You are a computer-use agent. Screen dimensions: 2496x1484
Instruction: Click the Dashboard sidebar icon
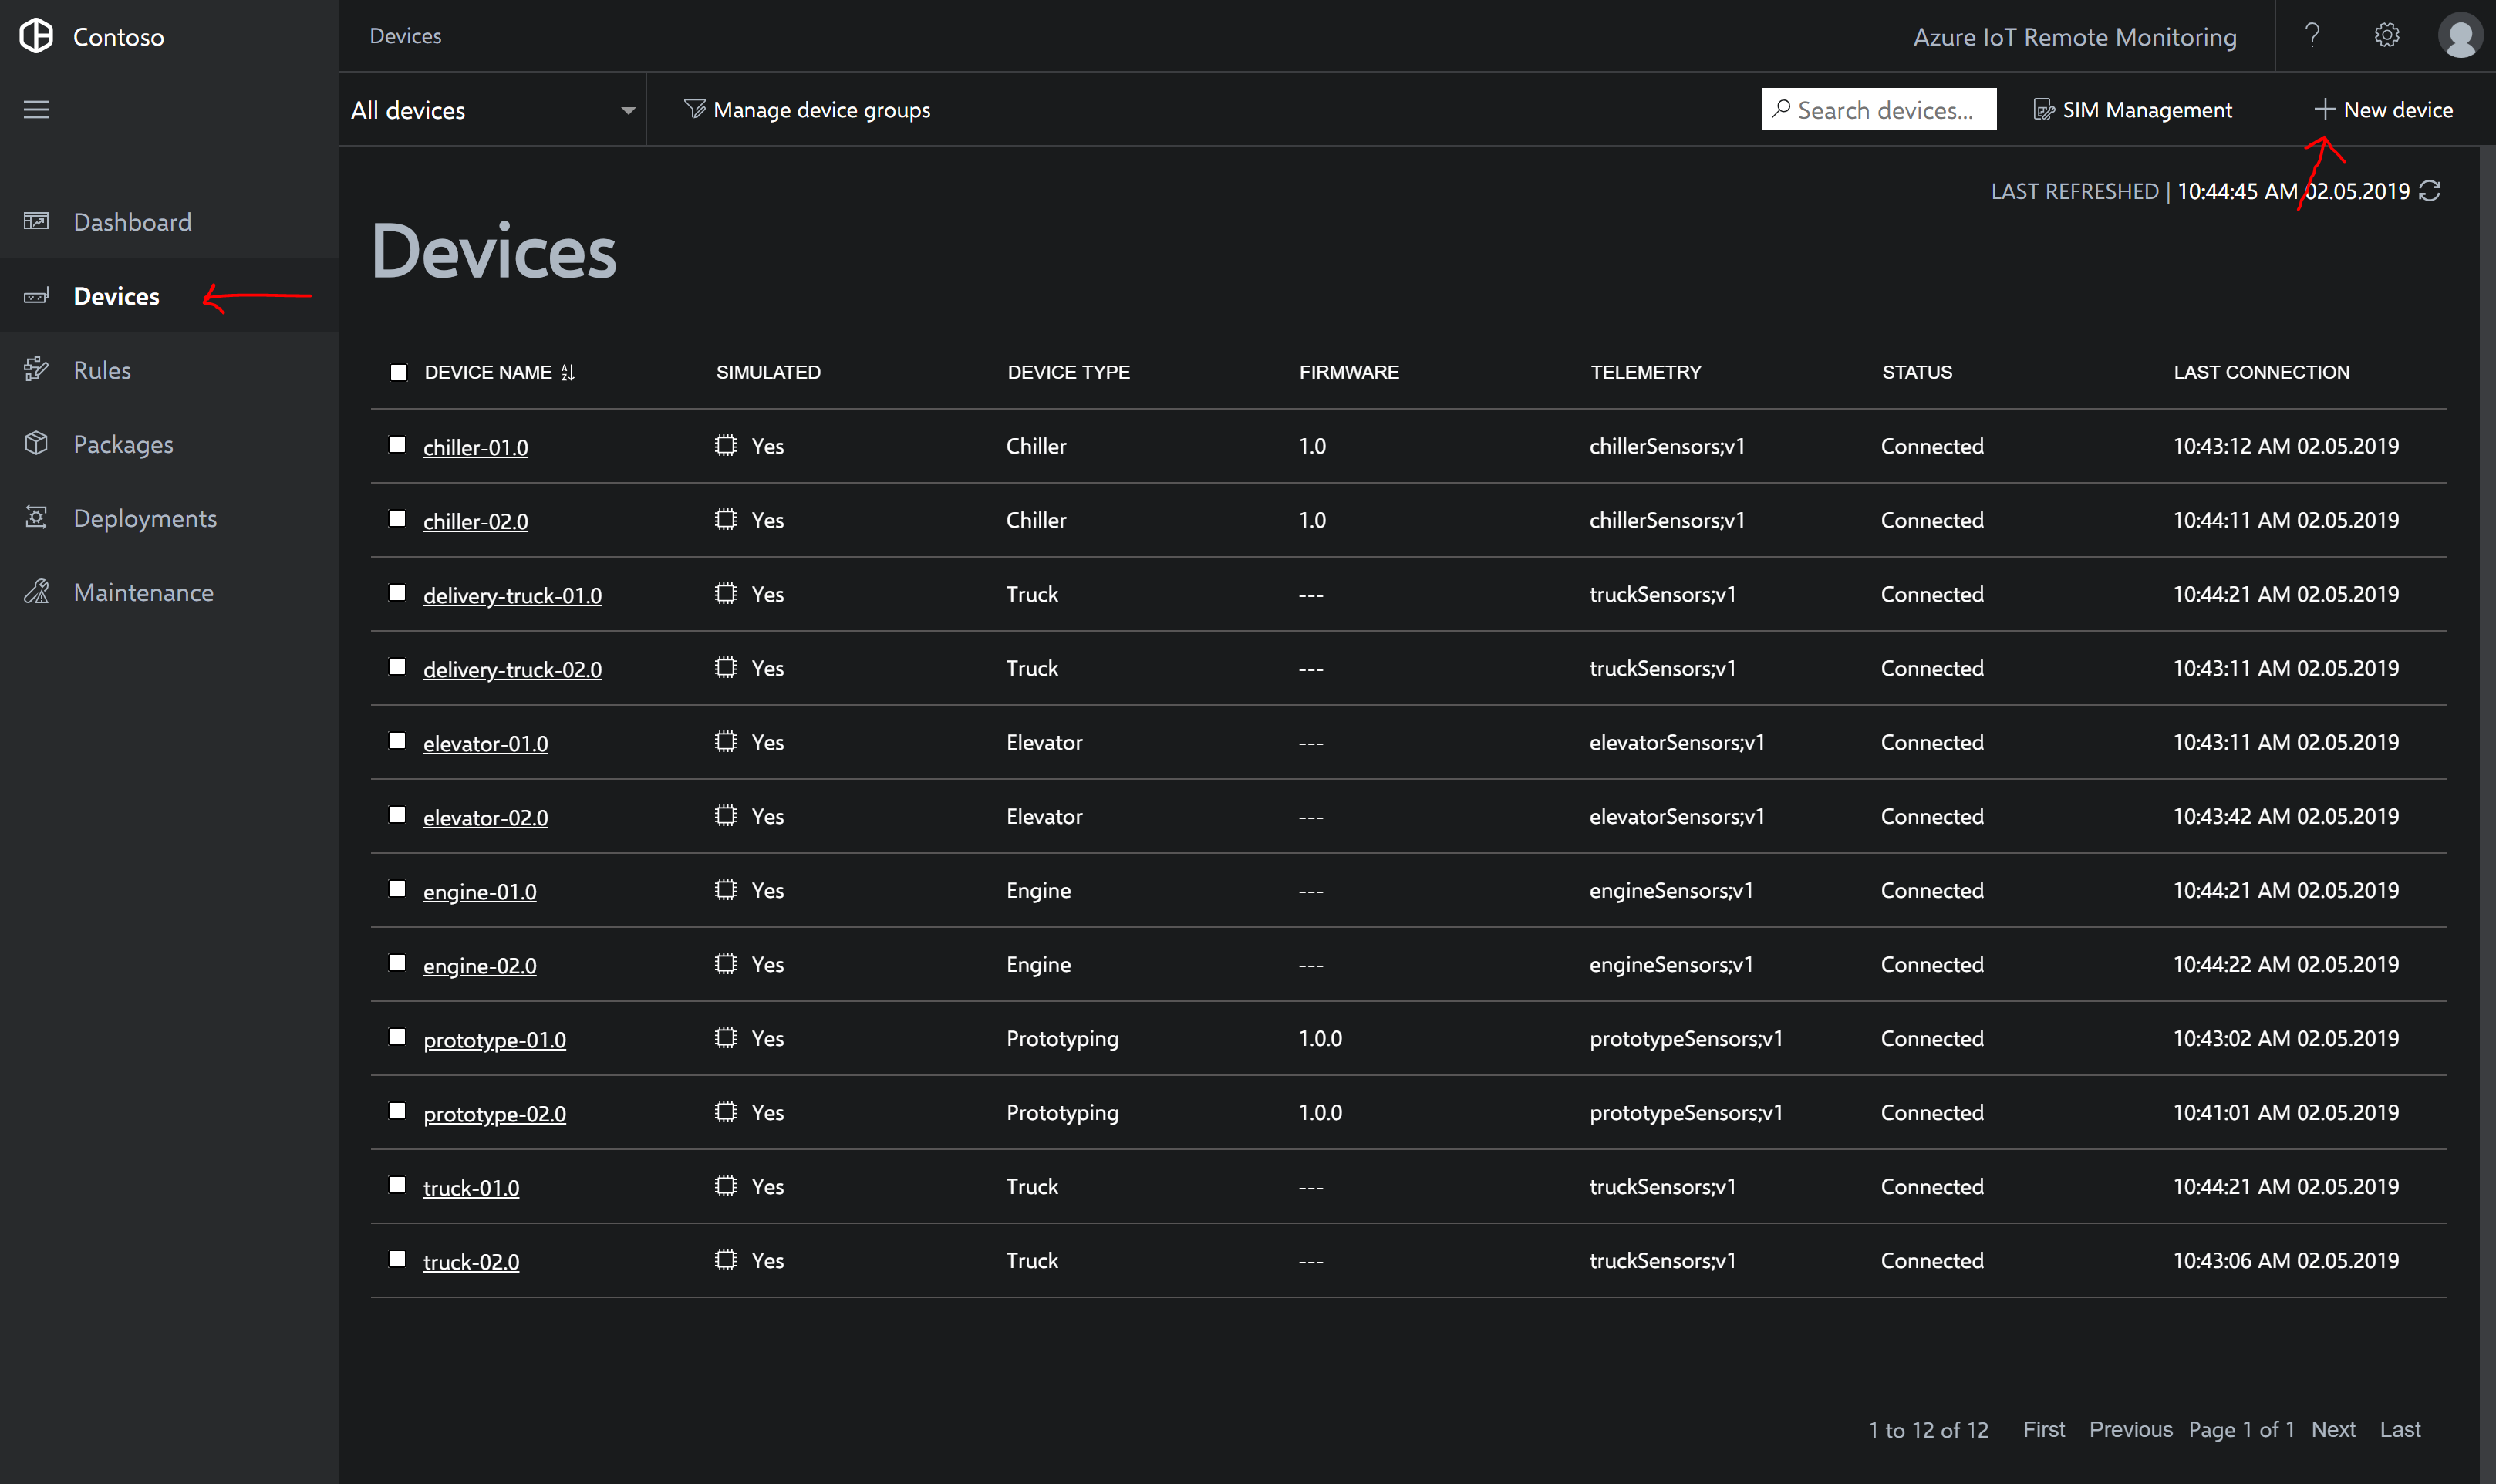tap(36, 221)
